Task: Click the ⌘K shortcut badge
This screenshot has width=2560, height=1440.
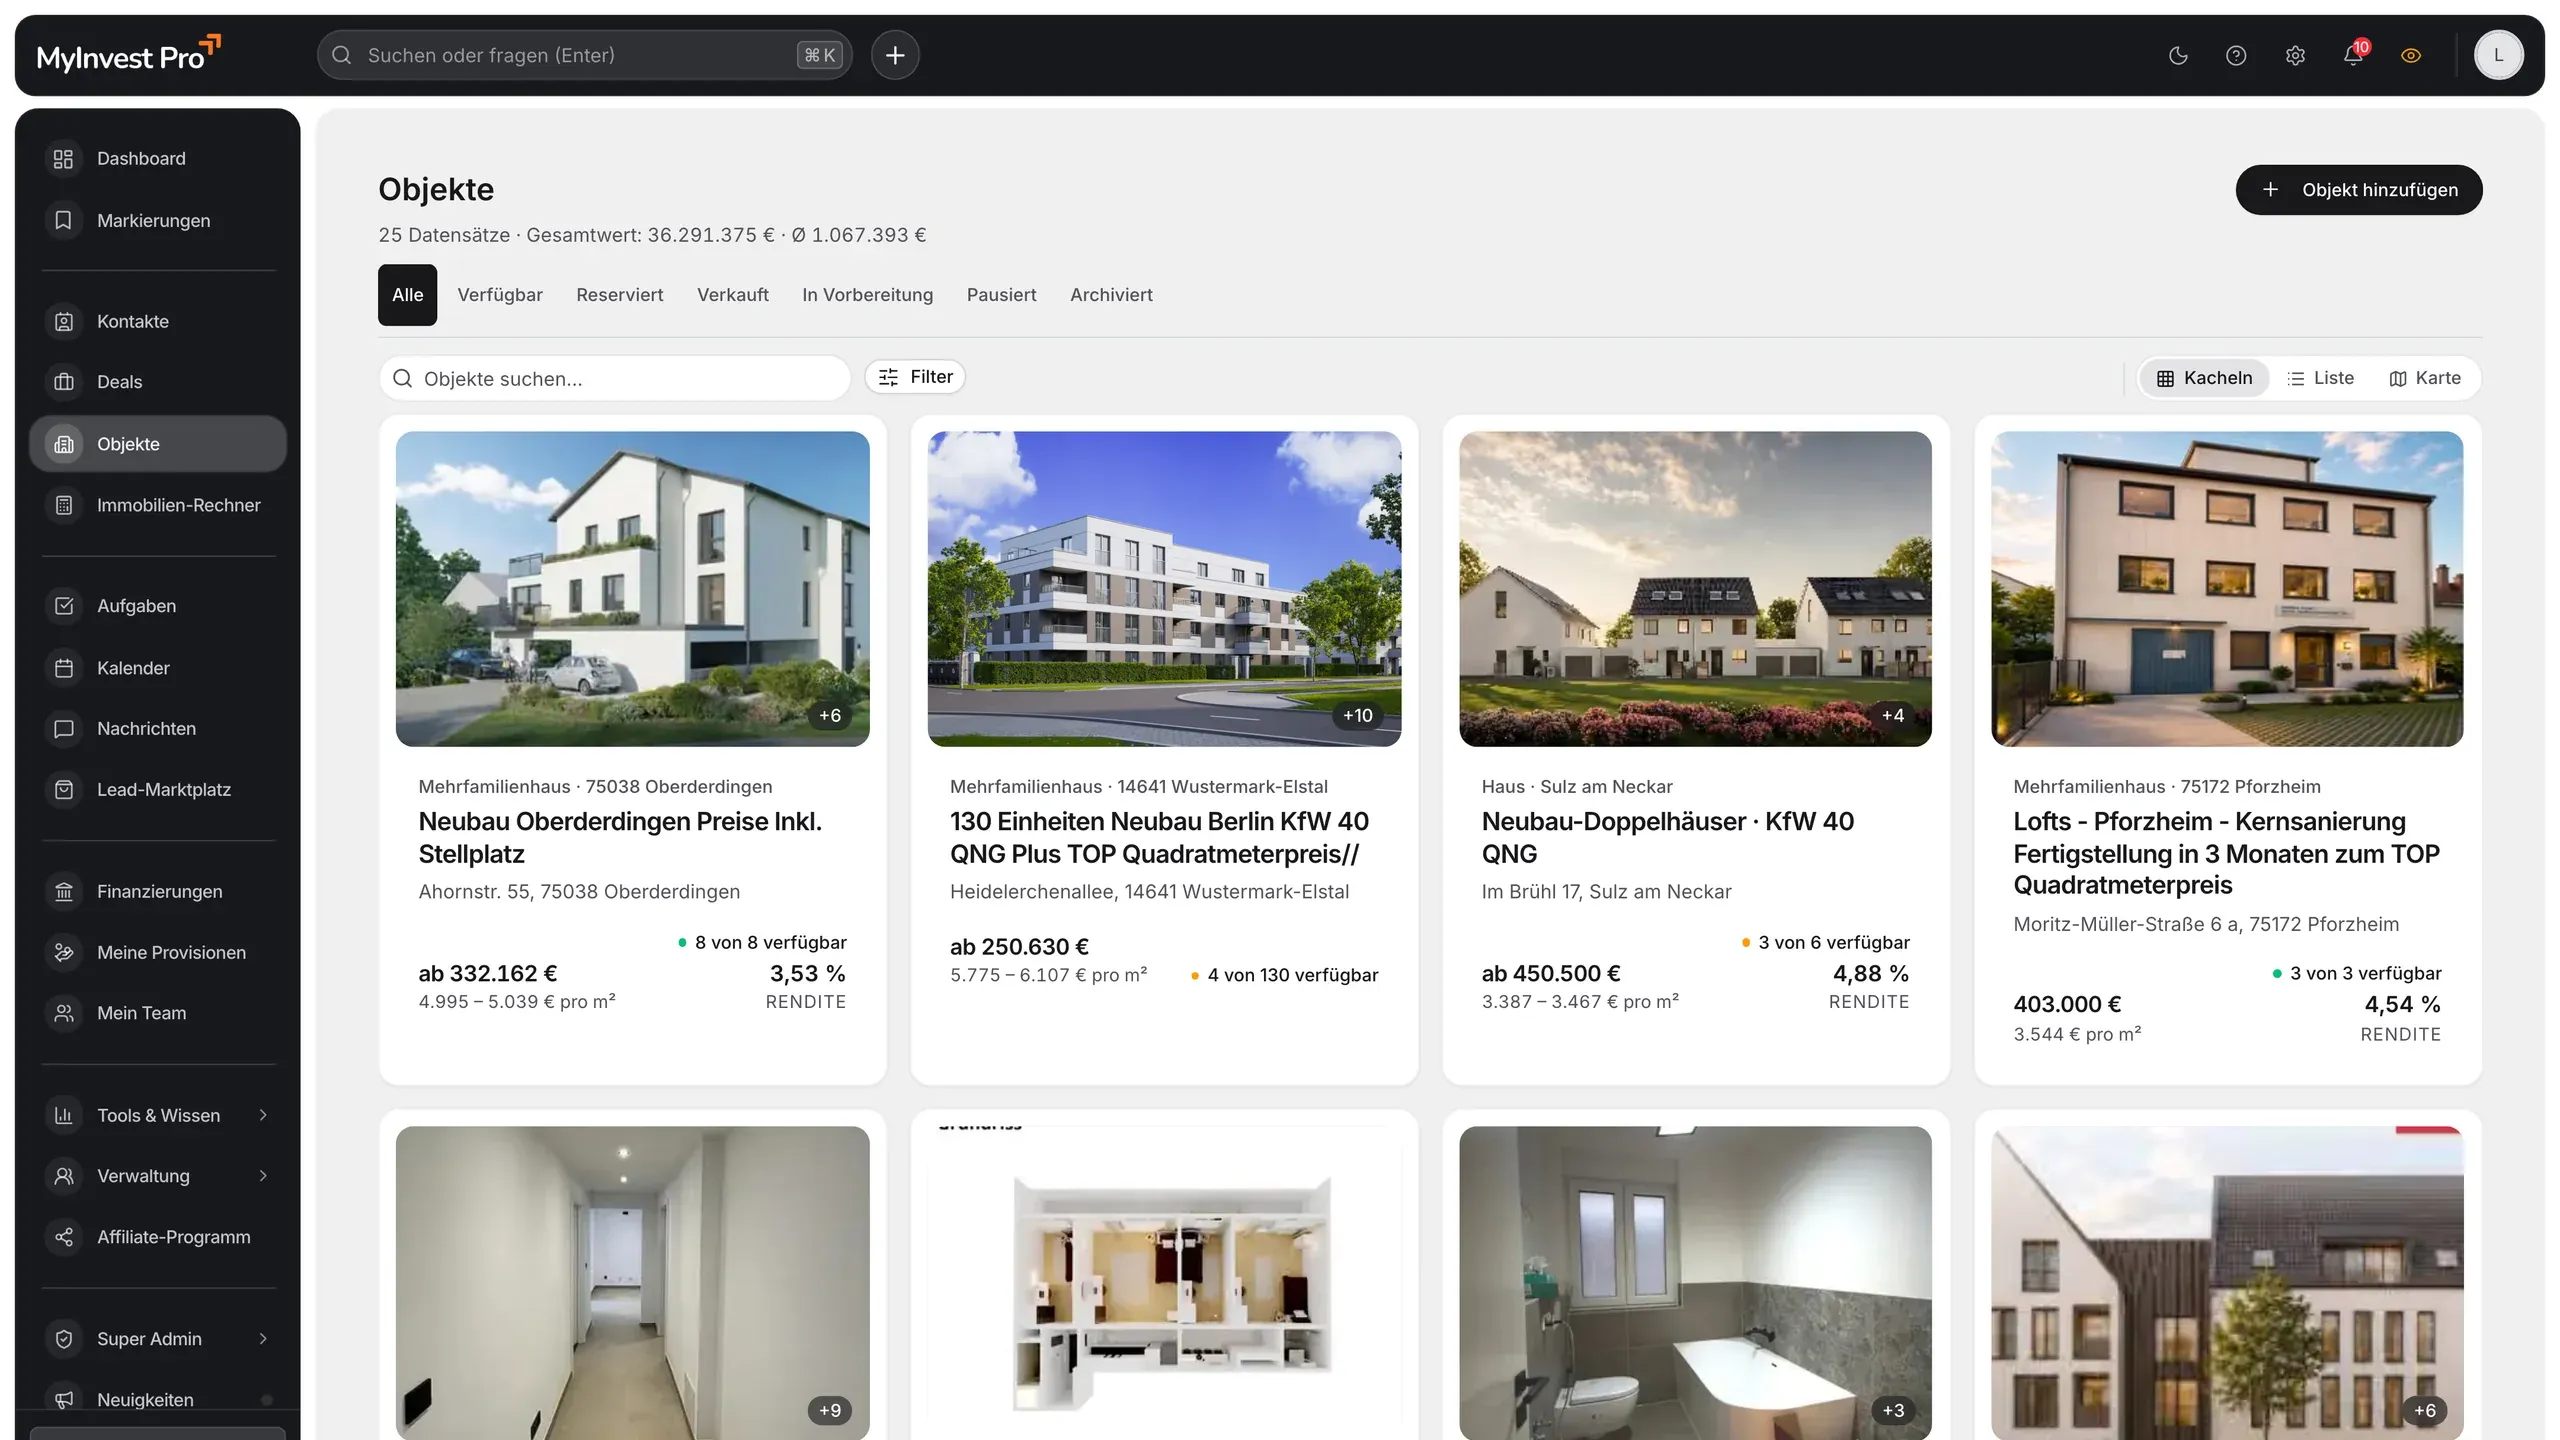Action: (x=820, y=55)
